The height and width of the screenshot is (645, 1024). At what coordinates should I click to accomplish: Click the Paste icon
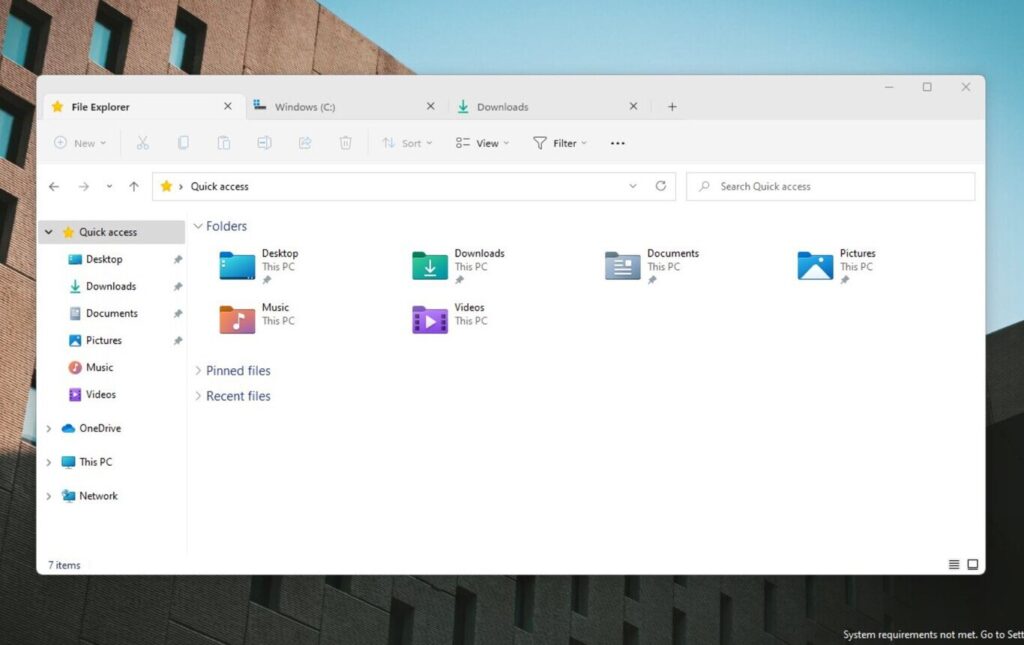click(x=223, y=143)
